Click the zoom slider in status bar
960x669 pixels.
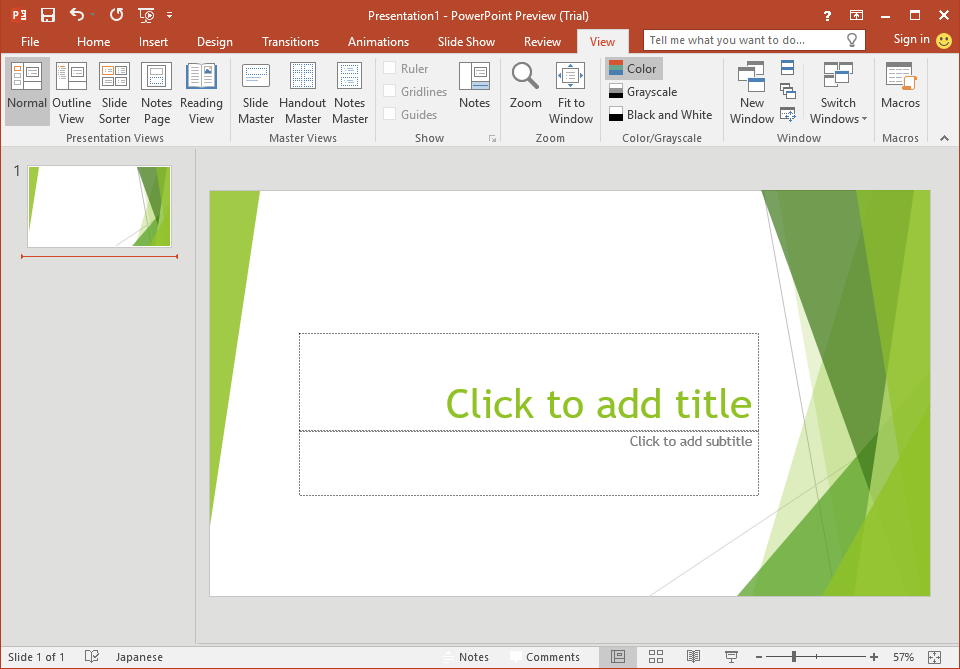coord(794,657)
